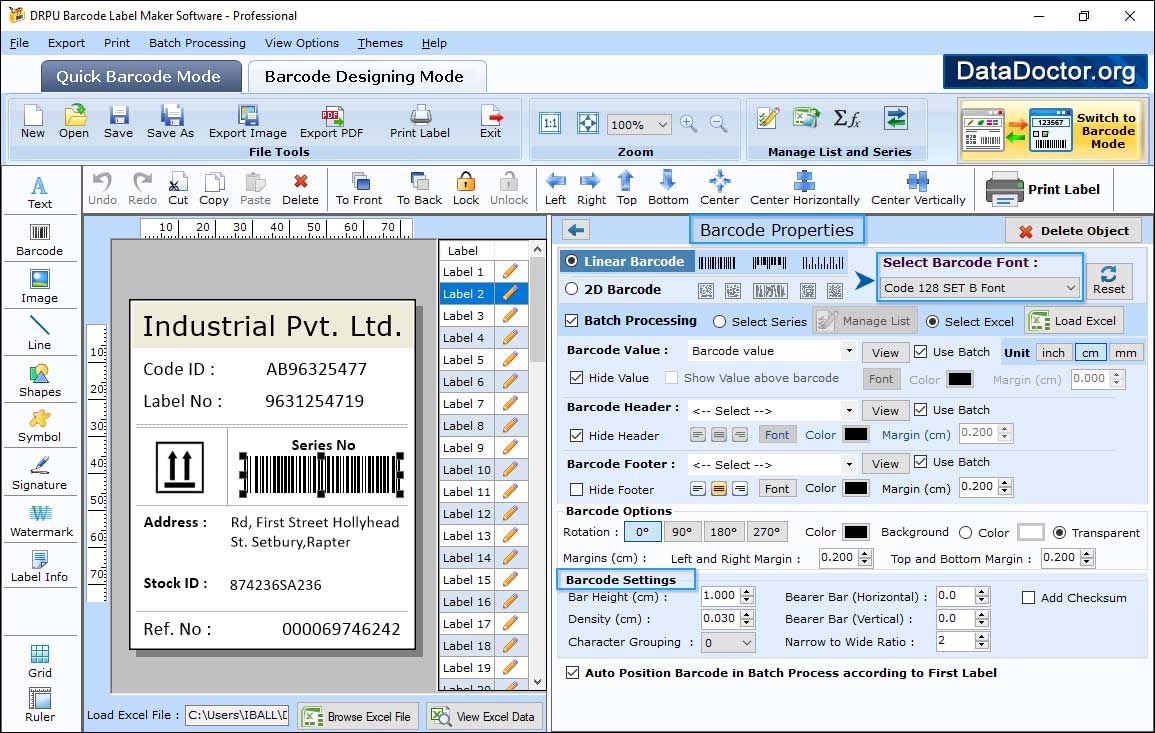Screen dimensions: 1155x733
Task: Open the File menu
Action: pyautogui.click(x=19, y=43)
